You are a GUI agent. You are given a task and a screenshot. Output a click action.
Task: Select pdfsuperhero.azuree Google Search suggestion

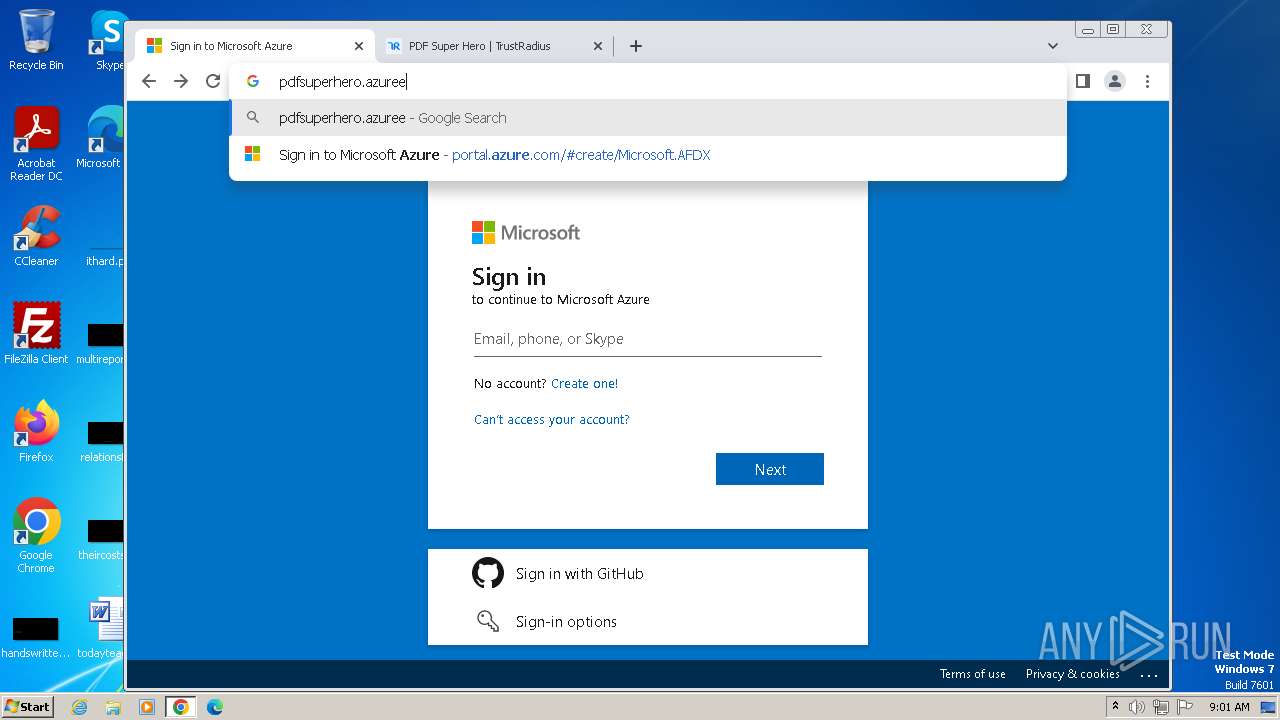pyautogui.click(x=648, y=118)
